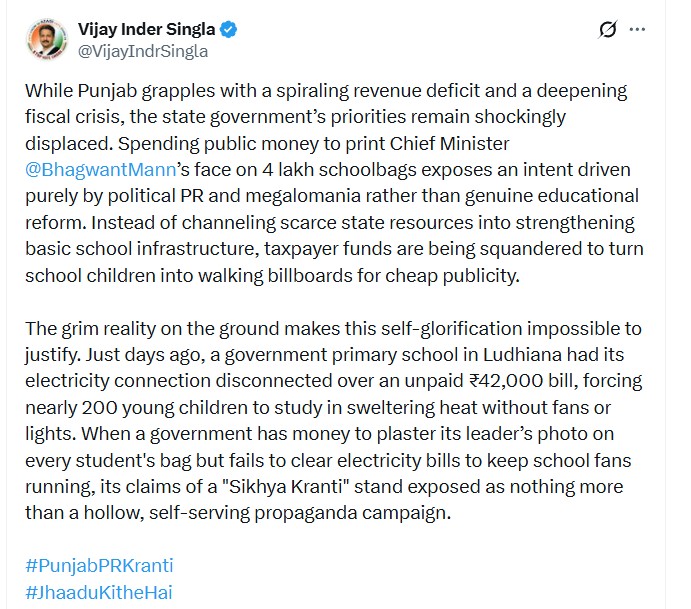Open the #JhaaduKitheHai hashtag

99,592
